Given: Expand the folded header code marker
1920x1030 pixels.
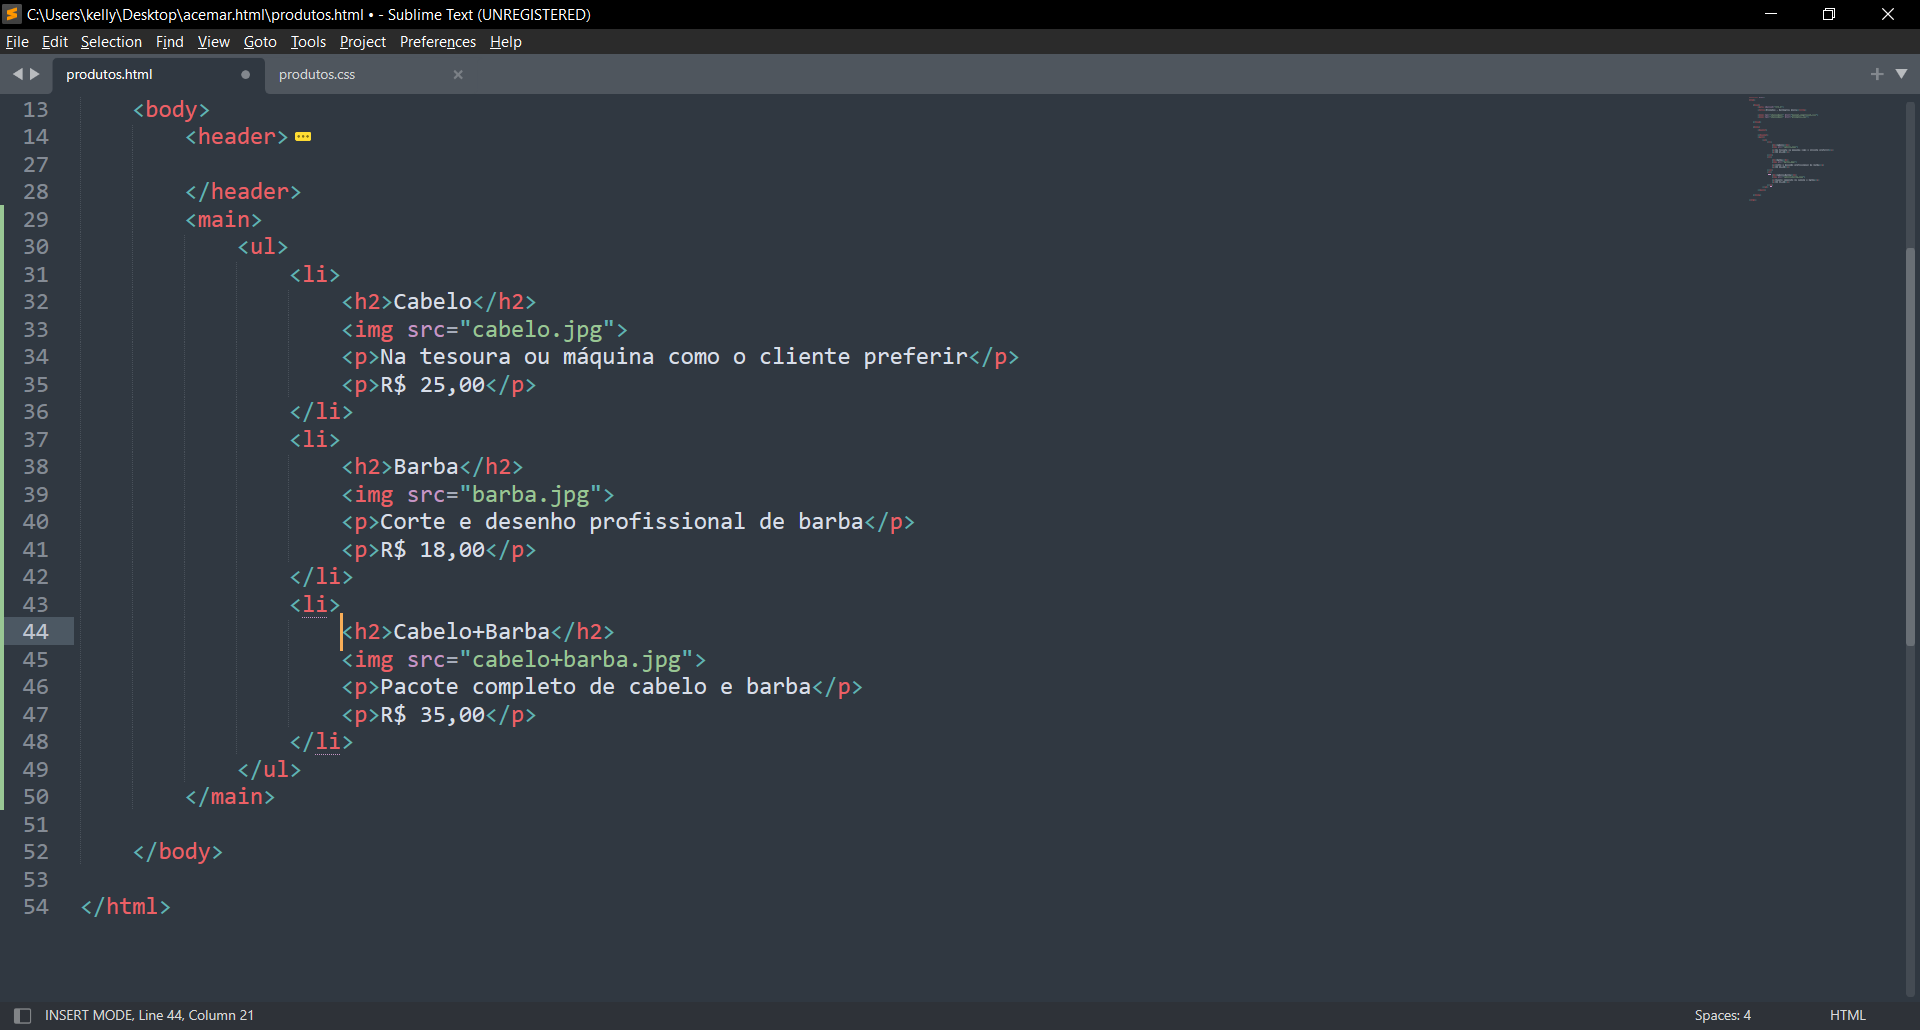Looking at the screenshot, I should [x=303, y=137].
